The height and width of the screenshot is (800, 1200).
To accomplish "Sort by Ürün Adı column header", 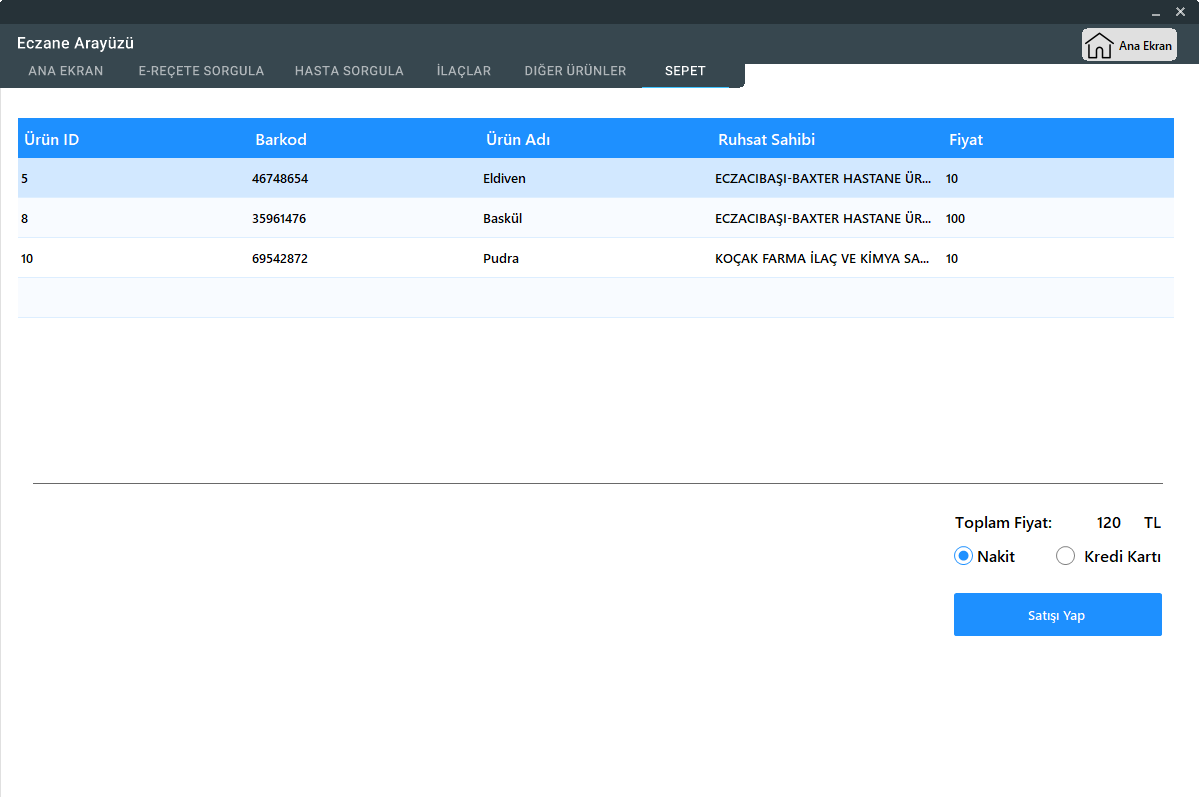I will coord(518,140).
